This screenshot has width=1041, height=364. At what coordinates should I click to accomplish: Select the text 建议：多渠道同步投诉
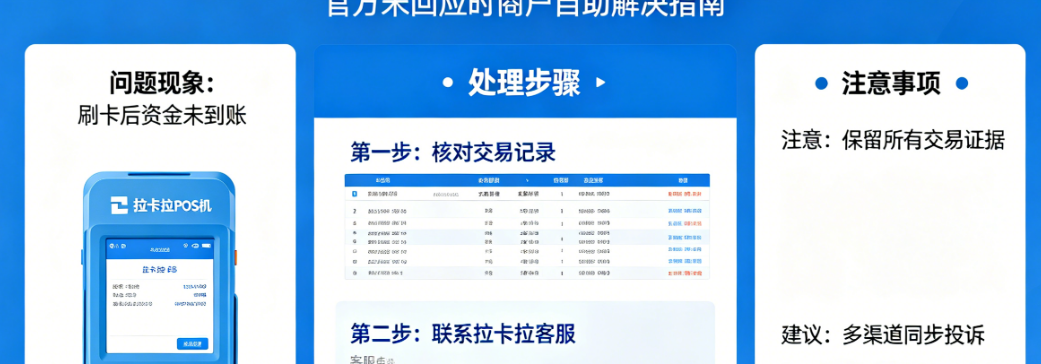tap(883, 335)
